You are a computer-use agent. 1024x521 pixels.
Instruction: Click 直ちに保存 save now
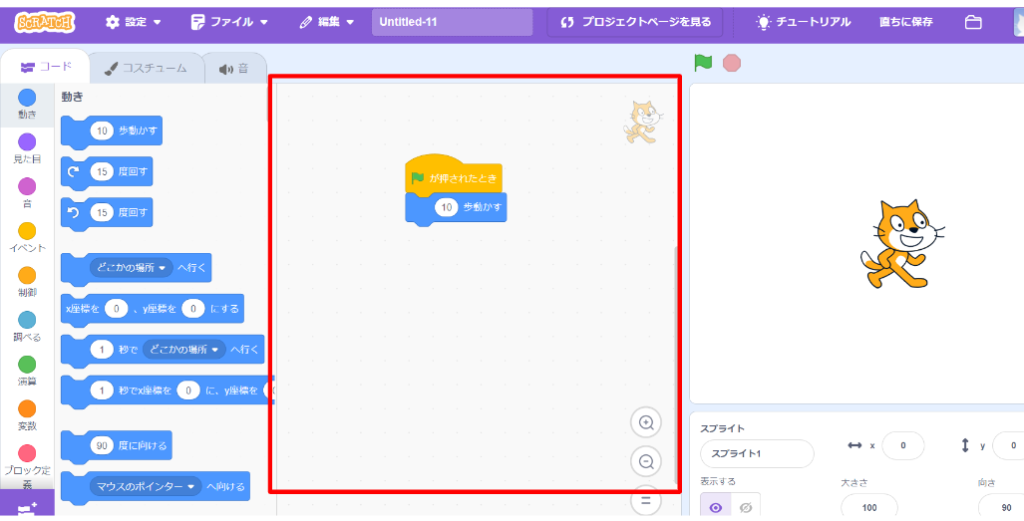coord(906,22)
